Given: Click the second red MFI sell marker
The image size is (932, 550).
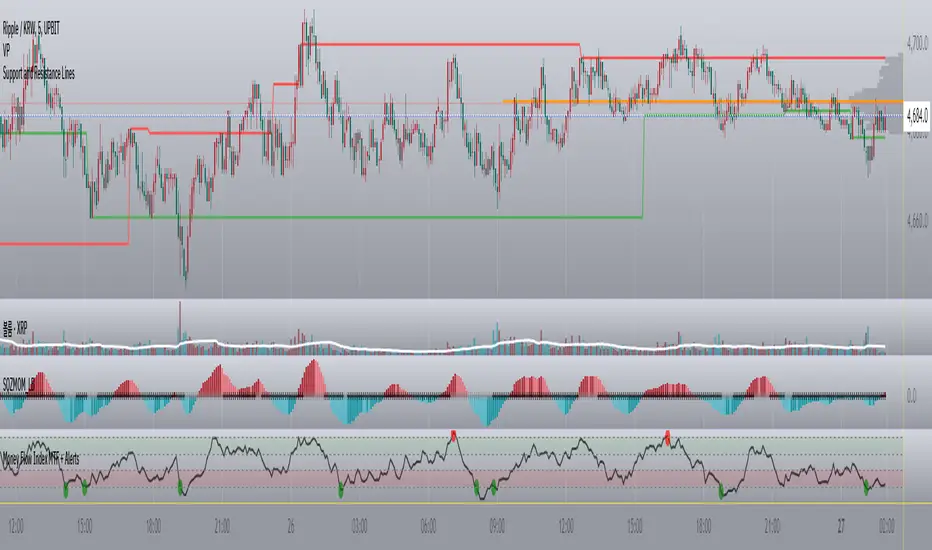Looking at the screenshot, I should point(667,438).
